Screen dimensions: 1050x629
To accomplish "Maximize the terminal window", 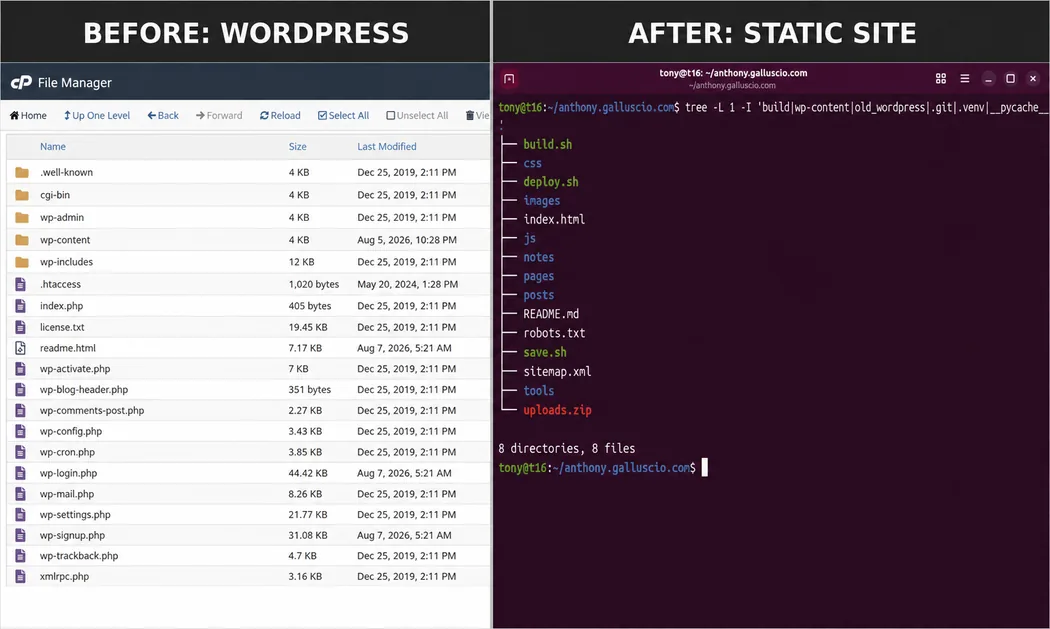I will [1010, 78].
